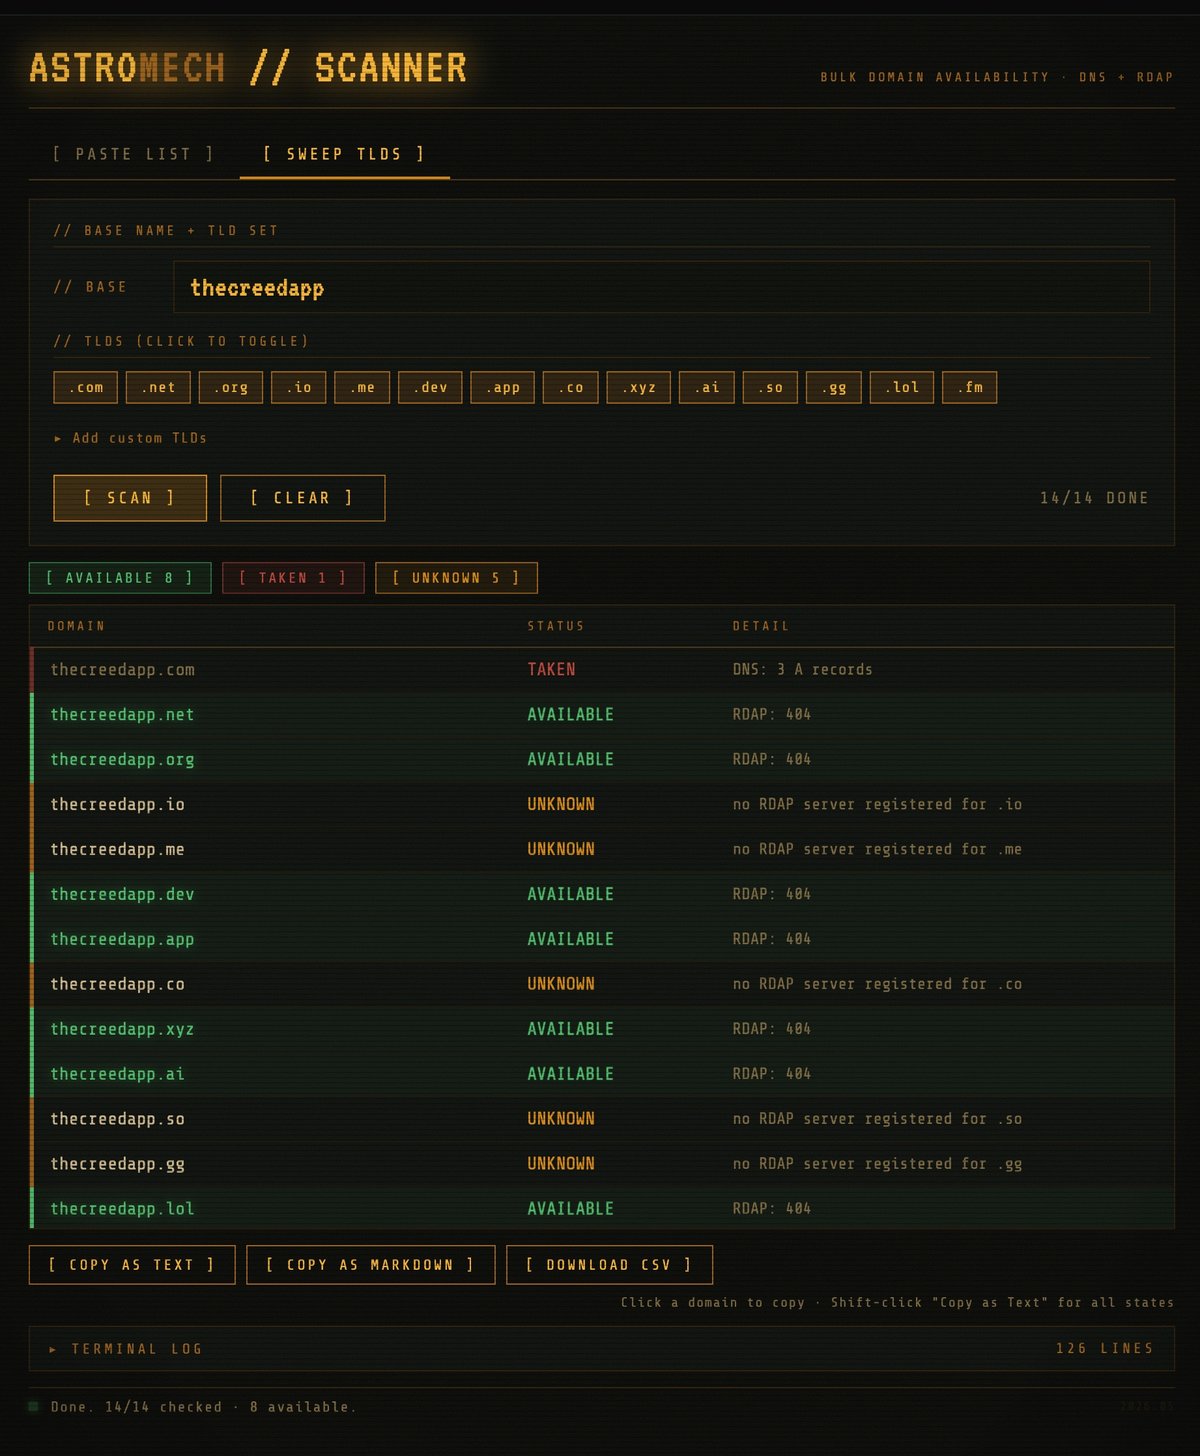Switch to the Paste List tab
The width and height of the screenshot is (1200, 1456).
coord(133,154)
